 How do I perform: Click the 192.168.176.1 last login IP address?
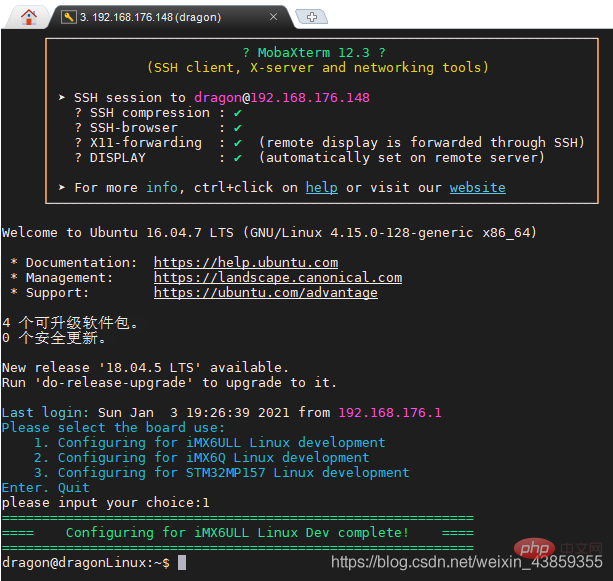390,412
